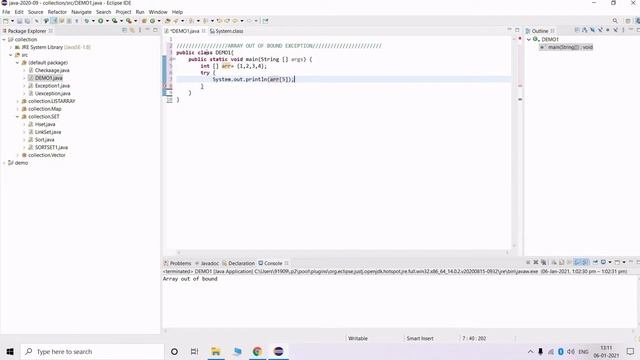Image resolution: width=640 pixels, height=360 pixels.
Task: Click Collapse All in Package Explorer
Action: (124, 30)
